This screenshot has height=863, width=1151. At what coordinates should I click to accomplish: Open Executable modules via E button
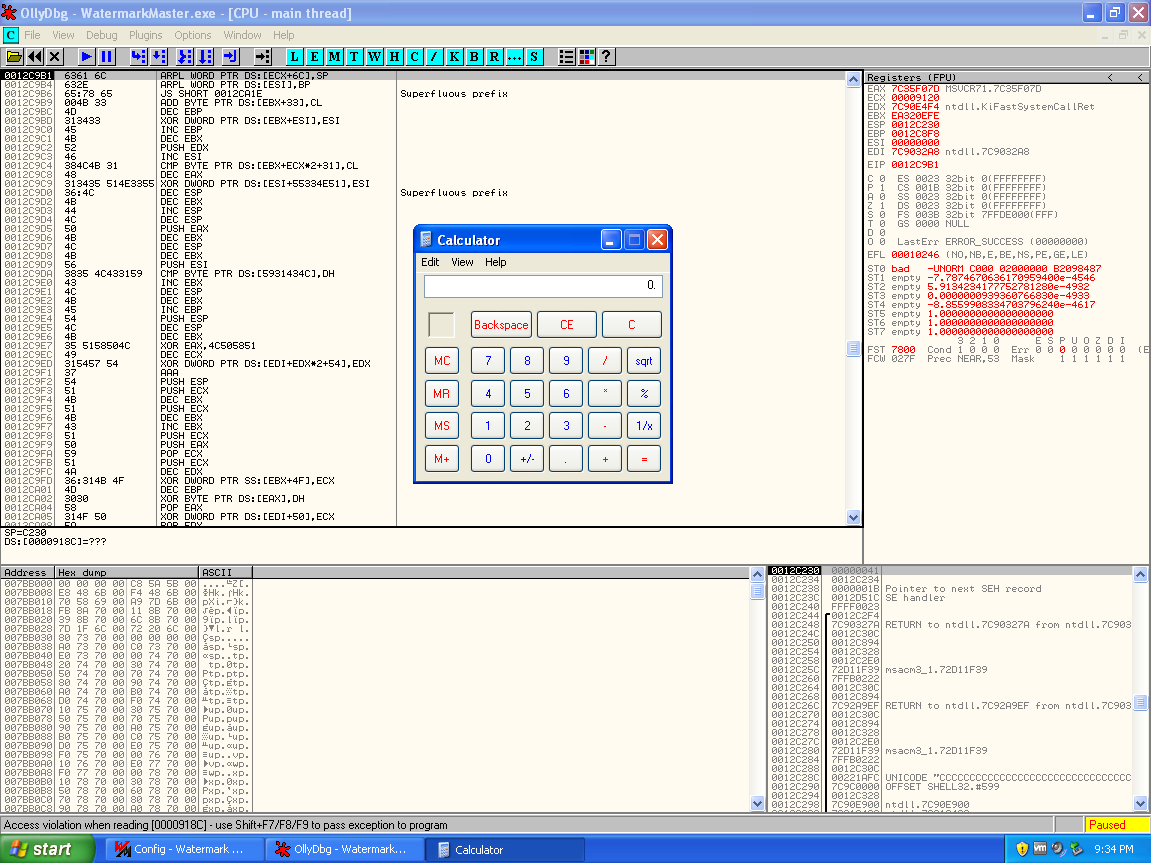(314, 57)
